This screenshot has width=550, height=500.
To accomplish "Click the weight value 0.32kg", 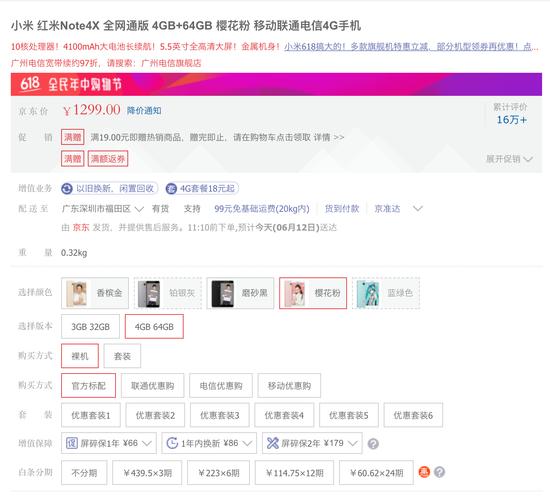I will pyautogui.click(x=74, y=253).
